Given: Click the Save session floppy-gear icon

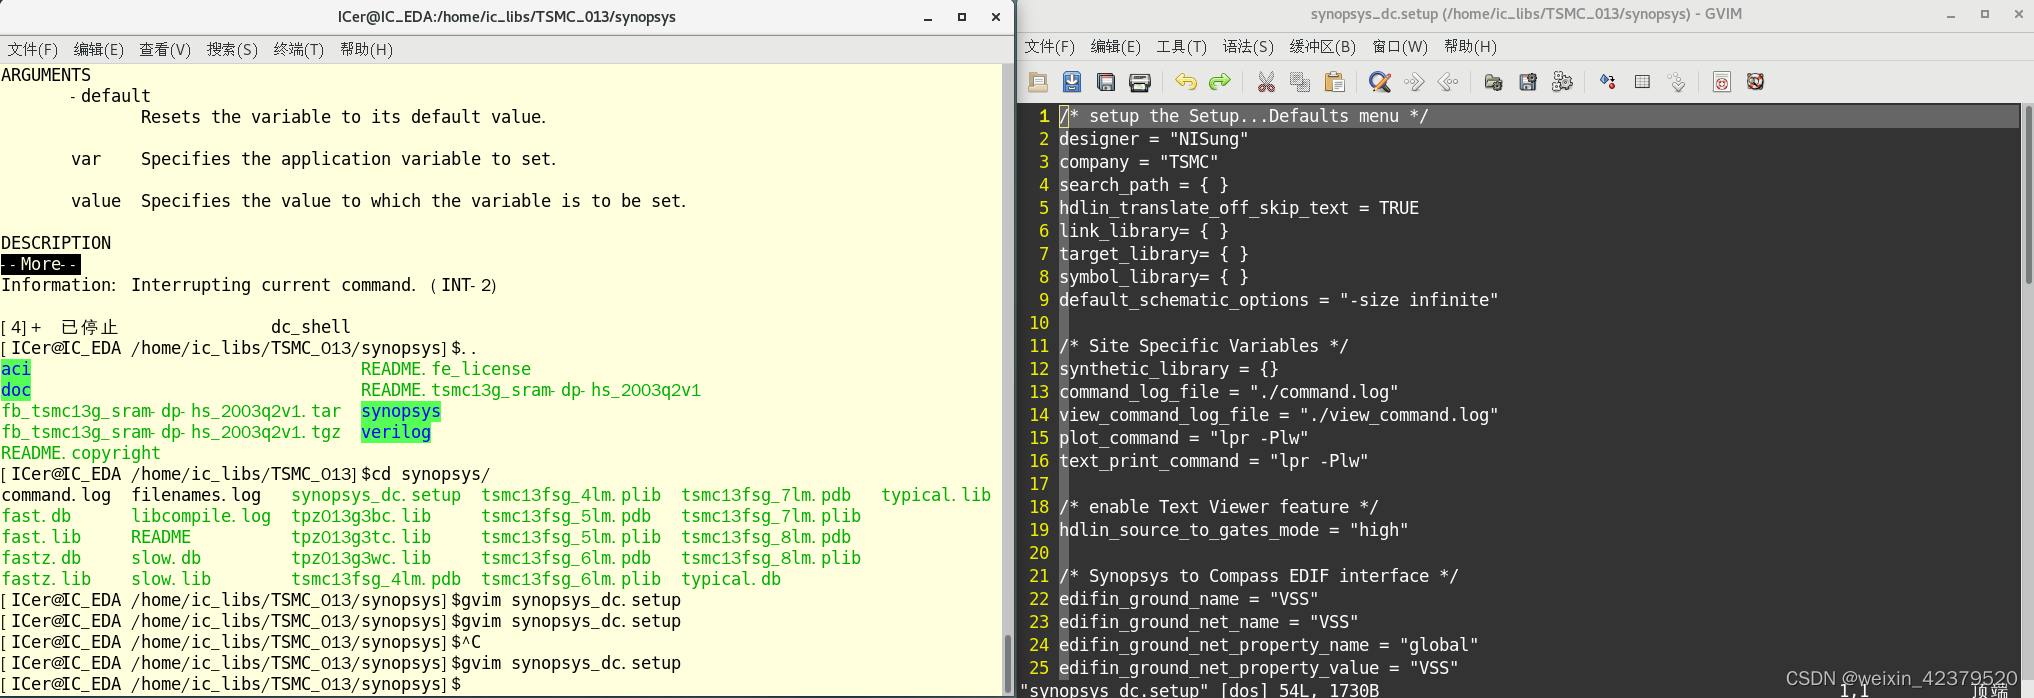Looking at the screenshot, I should coord(1528,82).
